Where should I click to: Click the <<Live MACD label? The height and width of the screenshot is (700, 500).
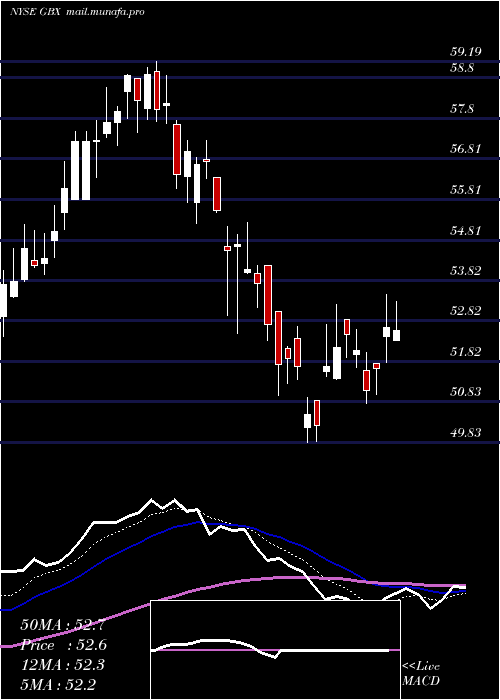(x=421, y=674)
